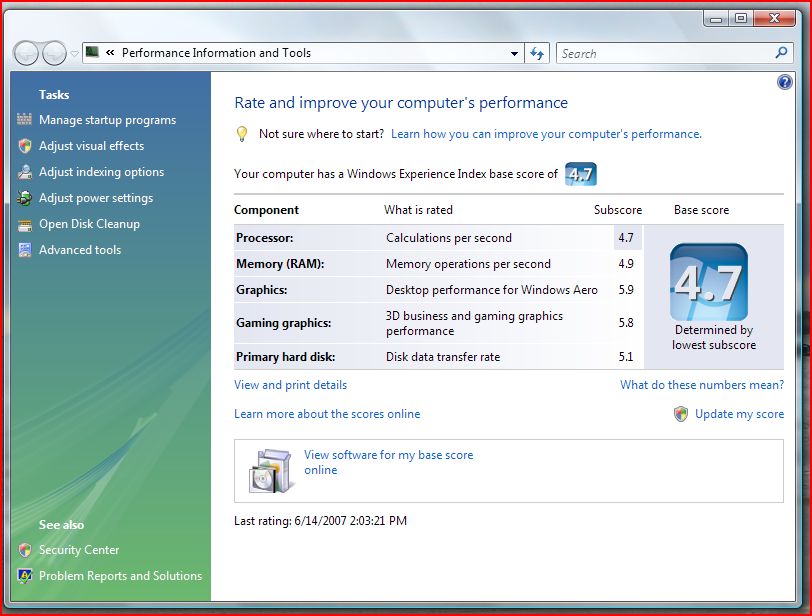This screenshot has height=616, width=812.
Task: Click 3D business and gaming graphics performance text
Action: pyautogui.click(x=474, y=324)
